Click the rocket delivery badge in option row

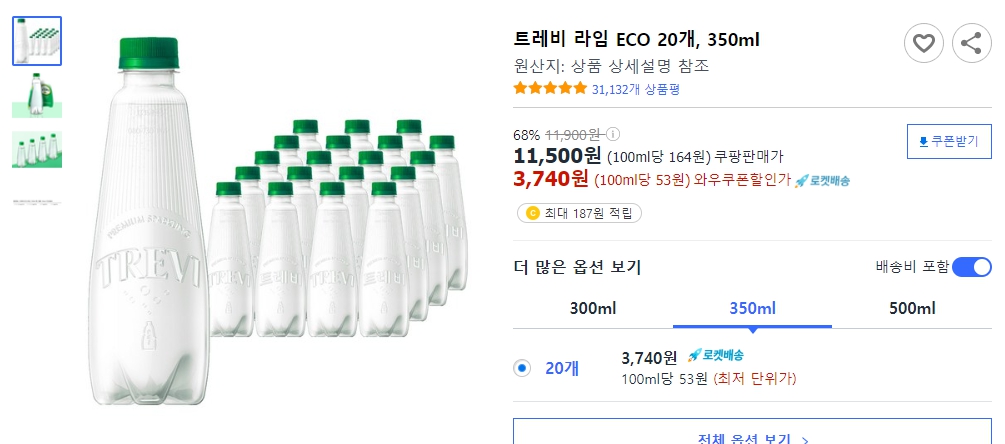click(715, 355)
